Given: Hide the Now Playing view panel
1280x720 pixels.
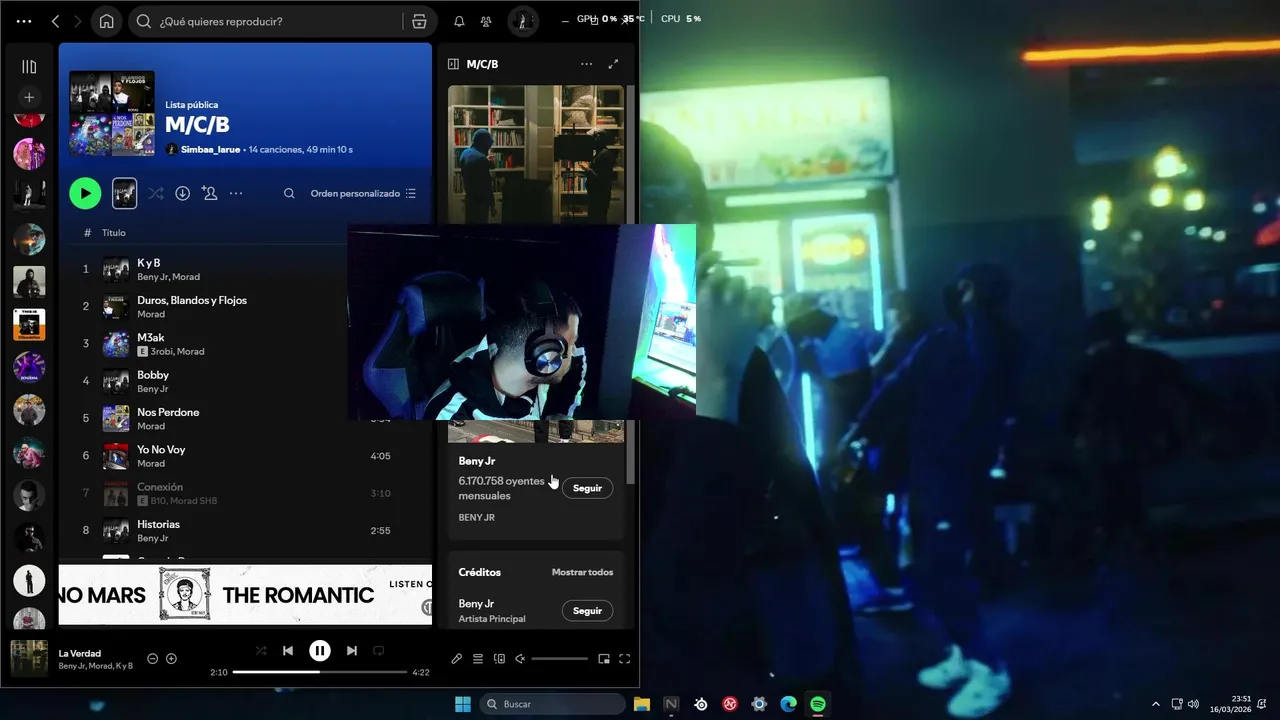Looking at the screenshot, I should pos(453,64).
